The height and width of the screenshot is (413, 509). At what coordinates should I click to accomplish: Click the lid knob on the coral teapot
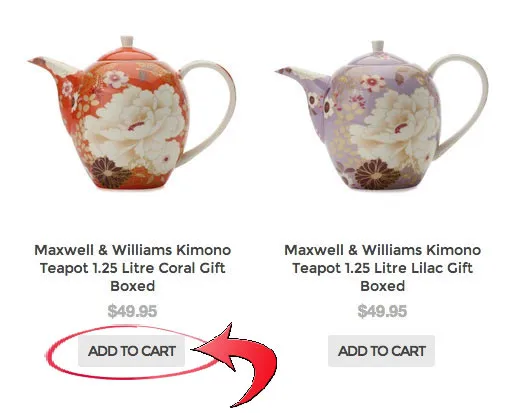tap(127, 42)
